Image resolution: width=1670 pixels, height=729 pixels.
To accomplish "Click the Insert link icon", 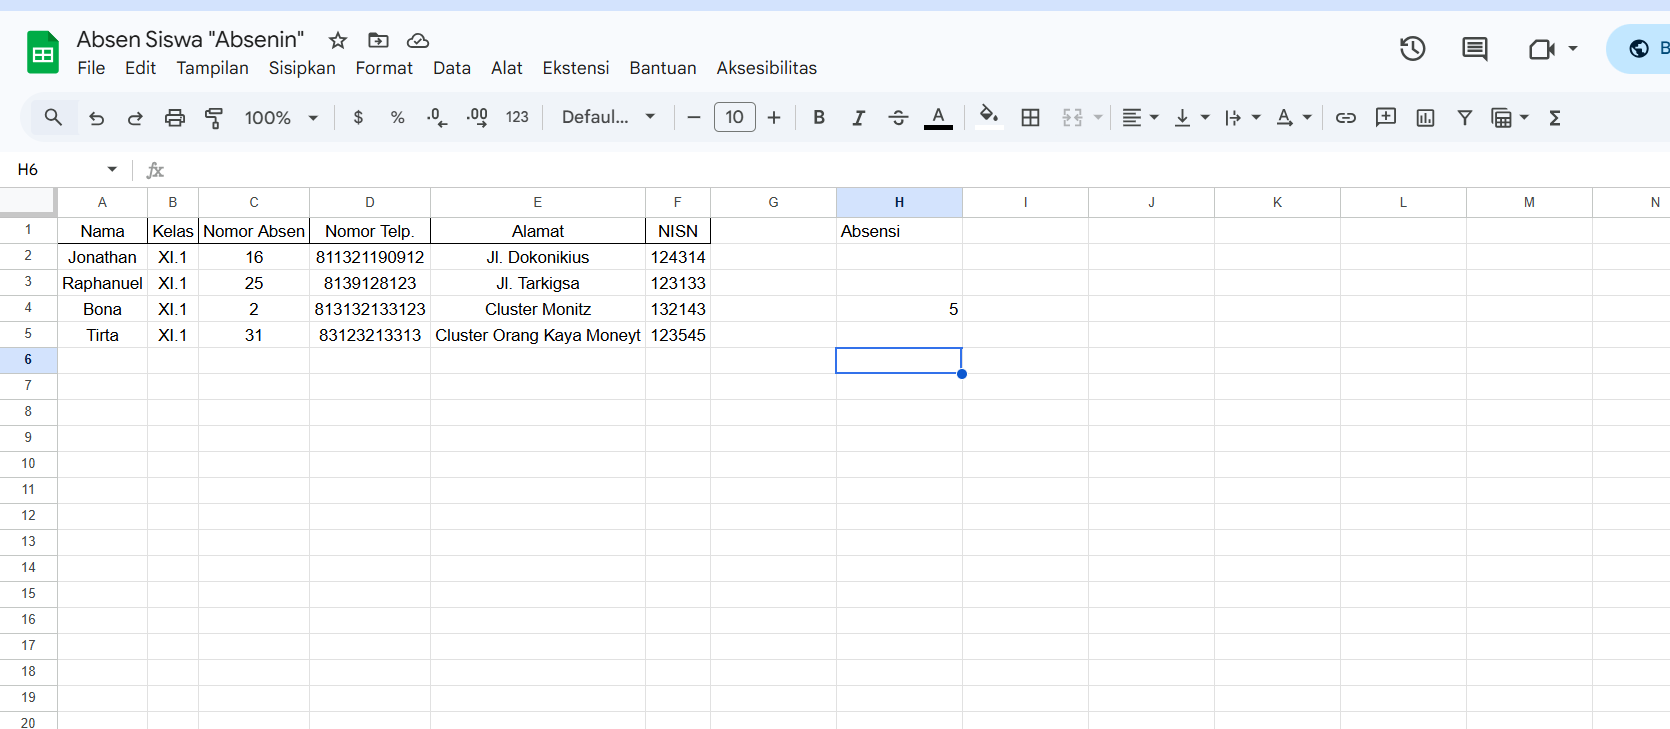I will tap(1346, 118).
